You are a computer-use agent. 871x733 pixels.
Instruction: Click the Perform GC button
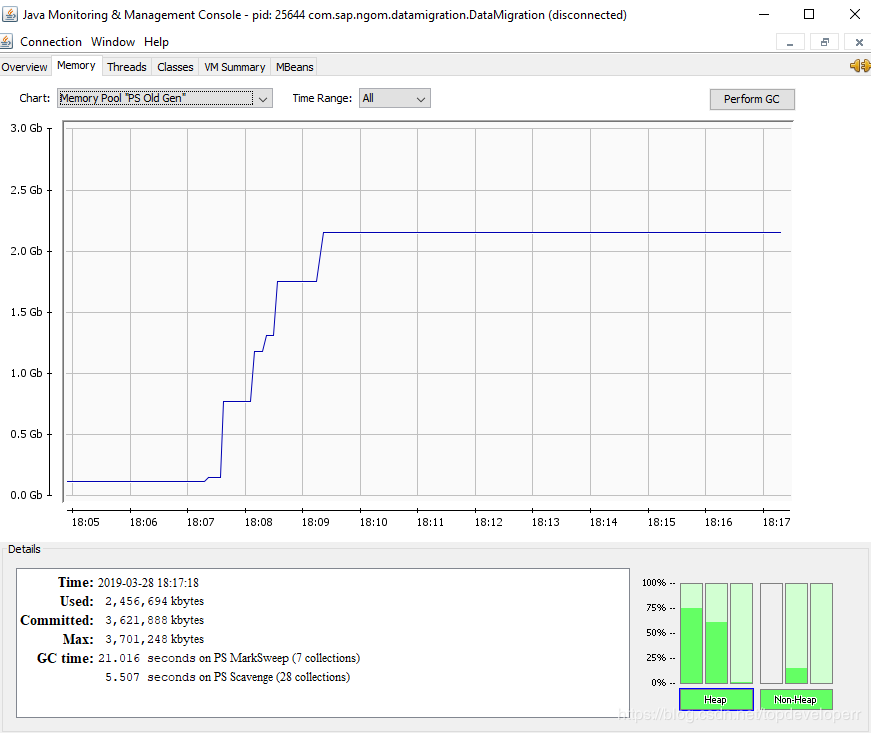click(x=752, y=99)
